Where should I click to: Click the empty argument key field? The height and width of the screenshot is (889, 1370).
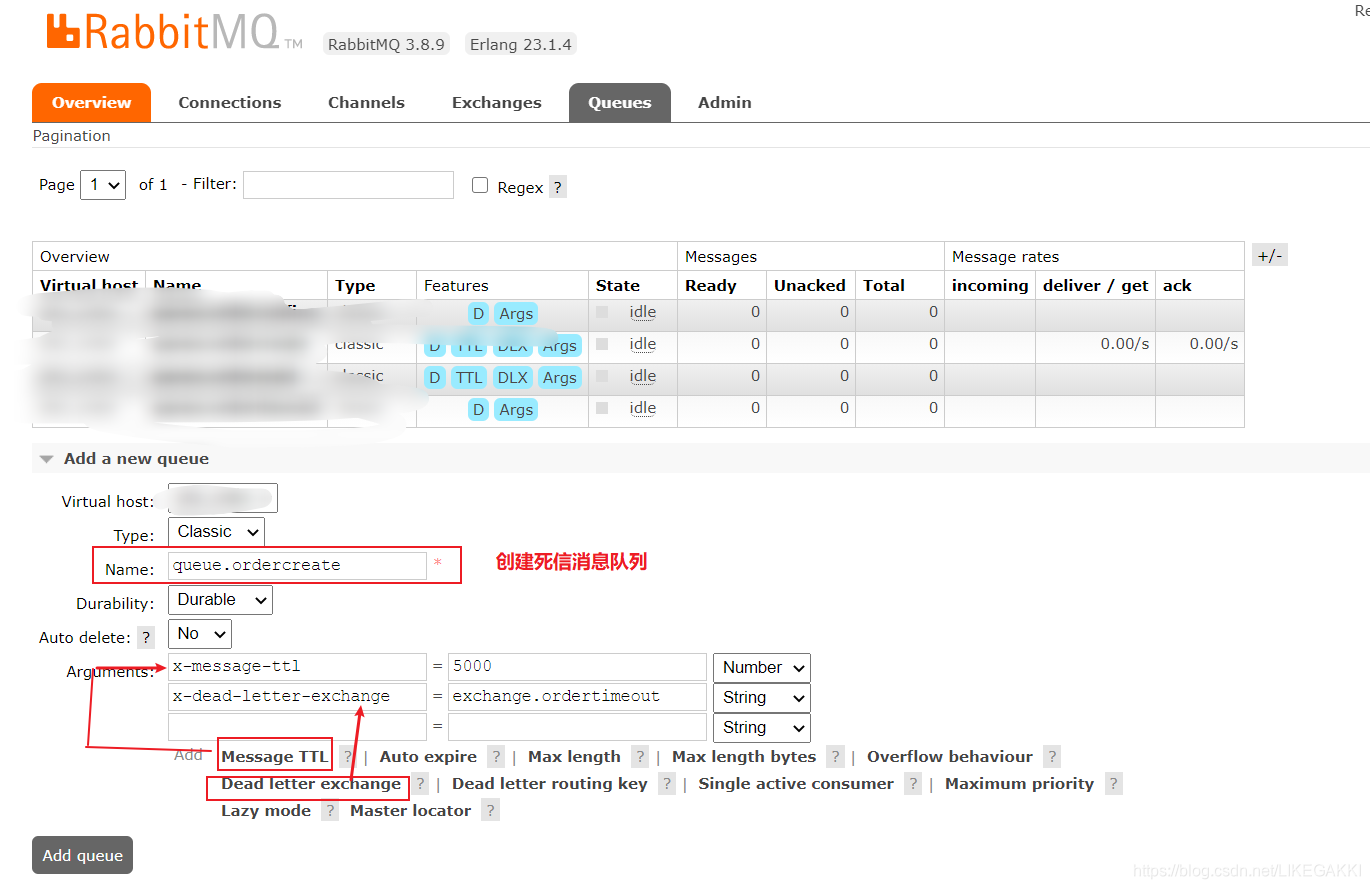click(297, 726)
